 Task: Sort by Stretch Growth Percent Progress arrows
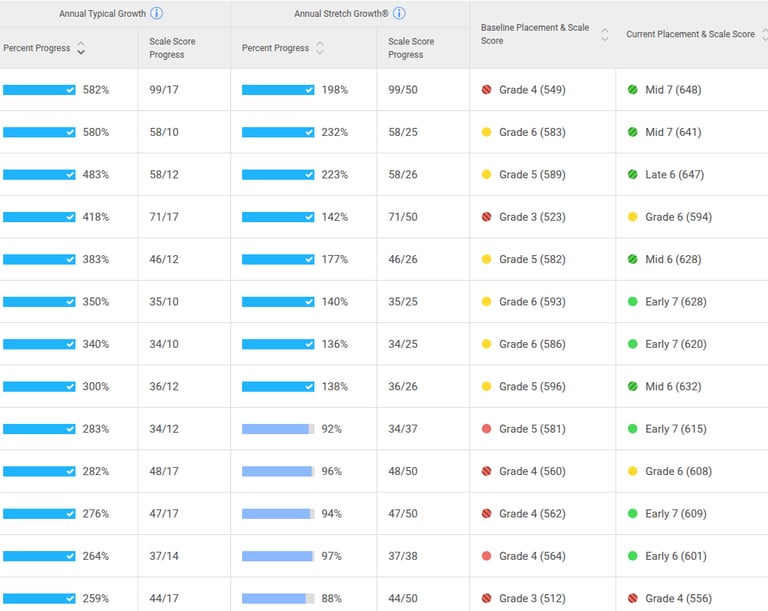320,48
